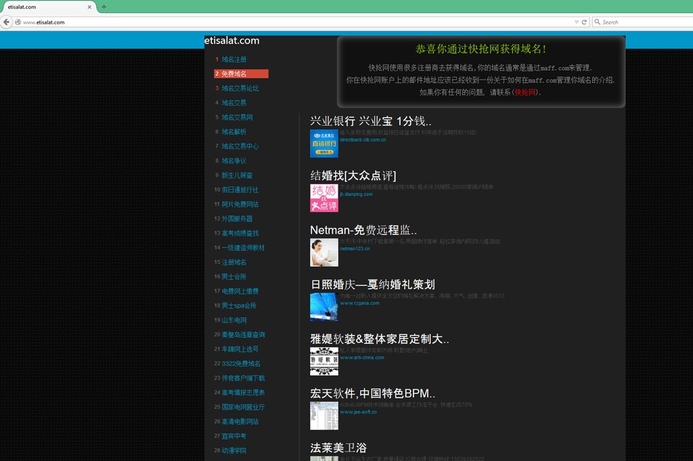Open a new tab with plus button
Screen dimensions: 693x461
click(104, 7)
